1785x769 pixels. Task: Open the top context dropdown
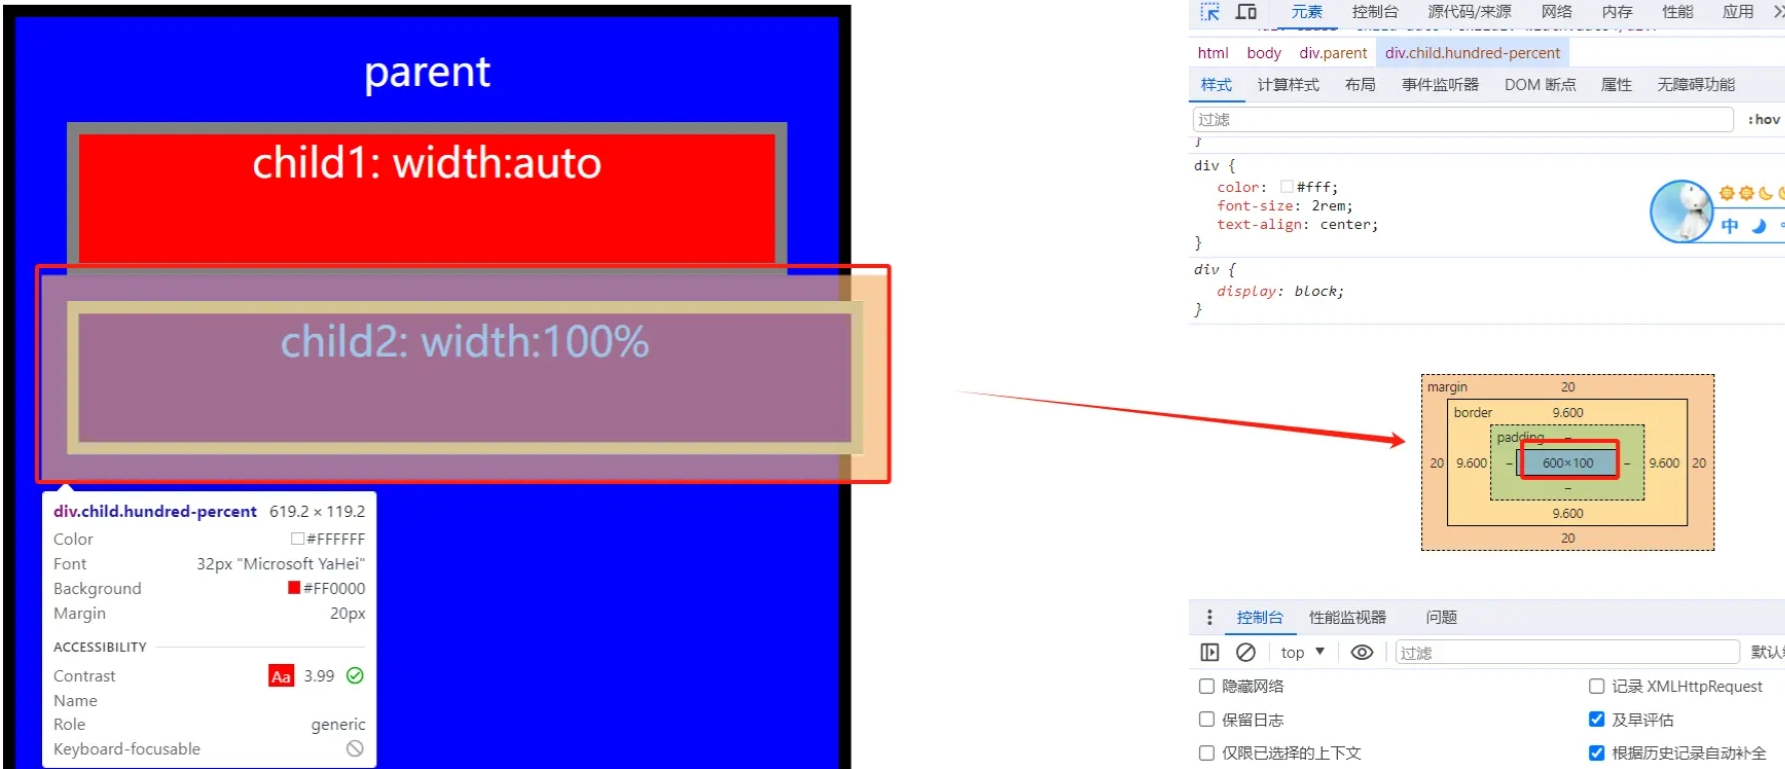pyautogui.click(x=1302, y=652)
